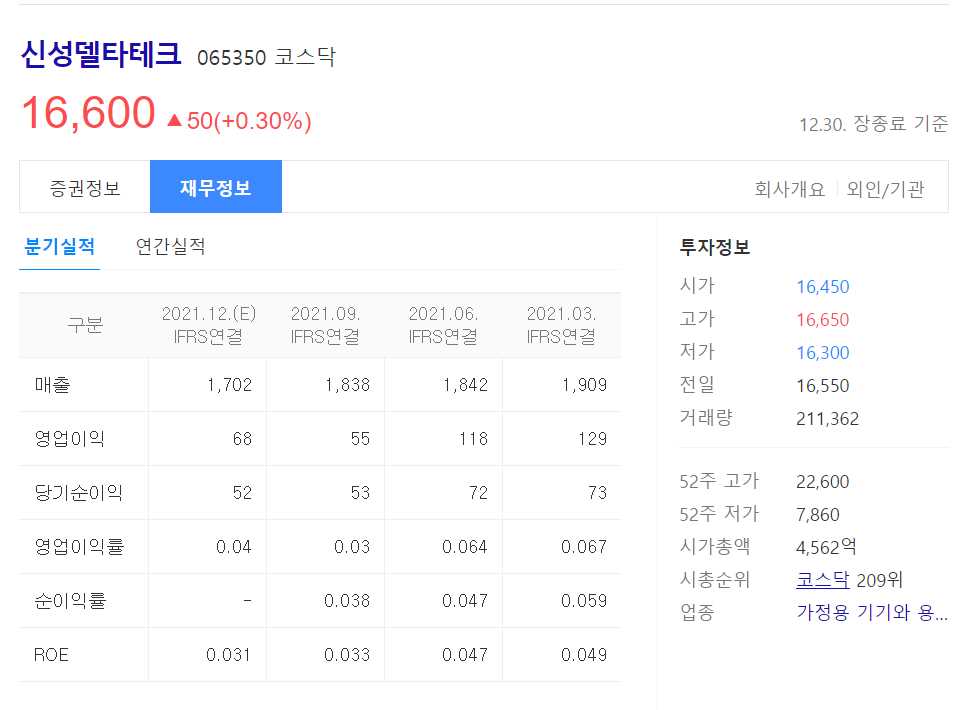Click the current price 16,600
Viewport: 963px width, 710px height.
[x=88, y=113]
